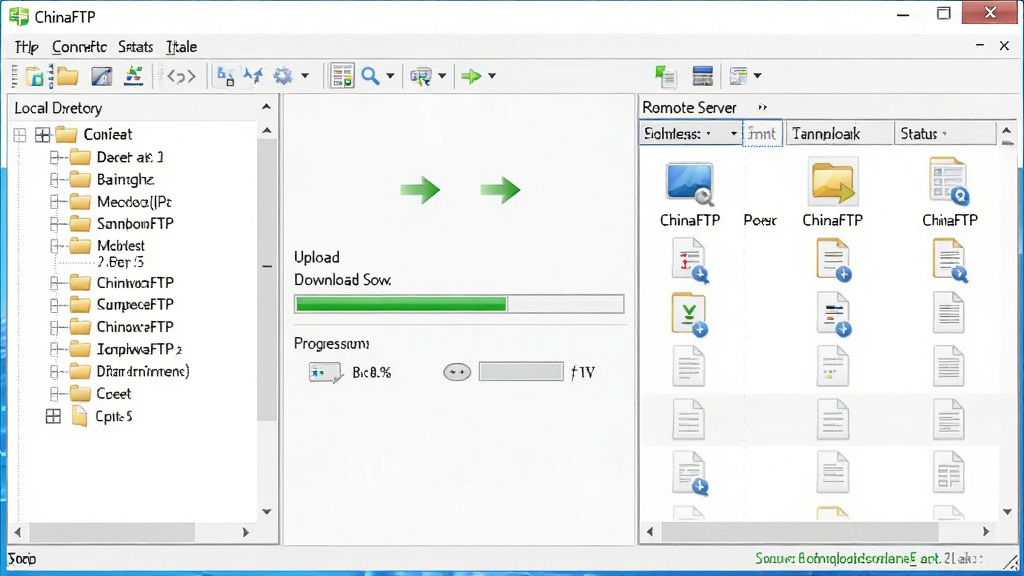Click the magnifying glass search icon
Image resolution: width=1024 pixels, height=576 pixels.
coord(370,76)
